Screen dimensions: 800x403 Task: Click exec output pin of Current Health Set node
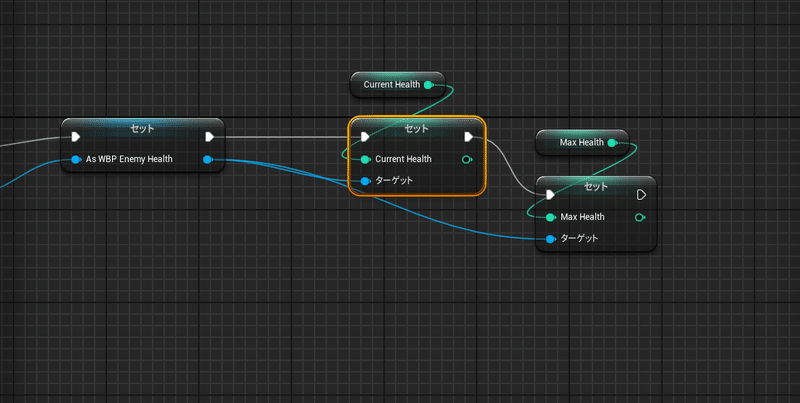tap(468, 137)
